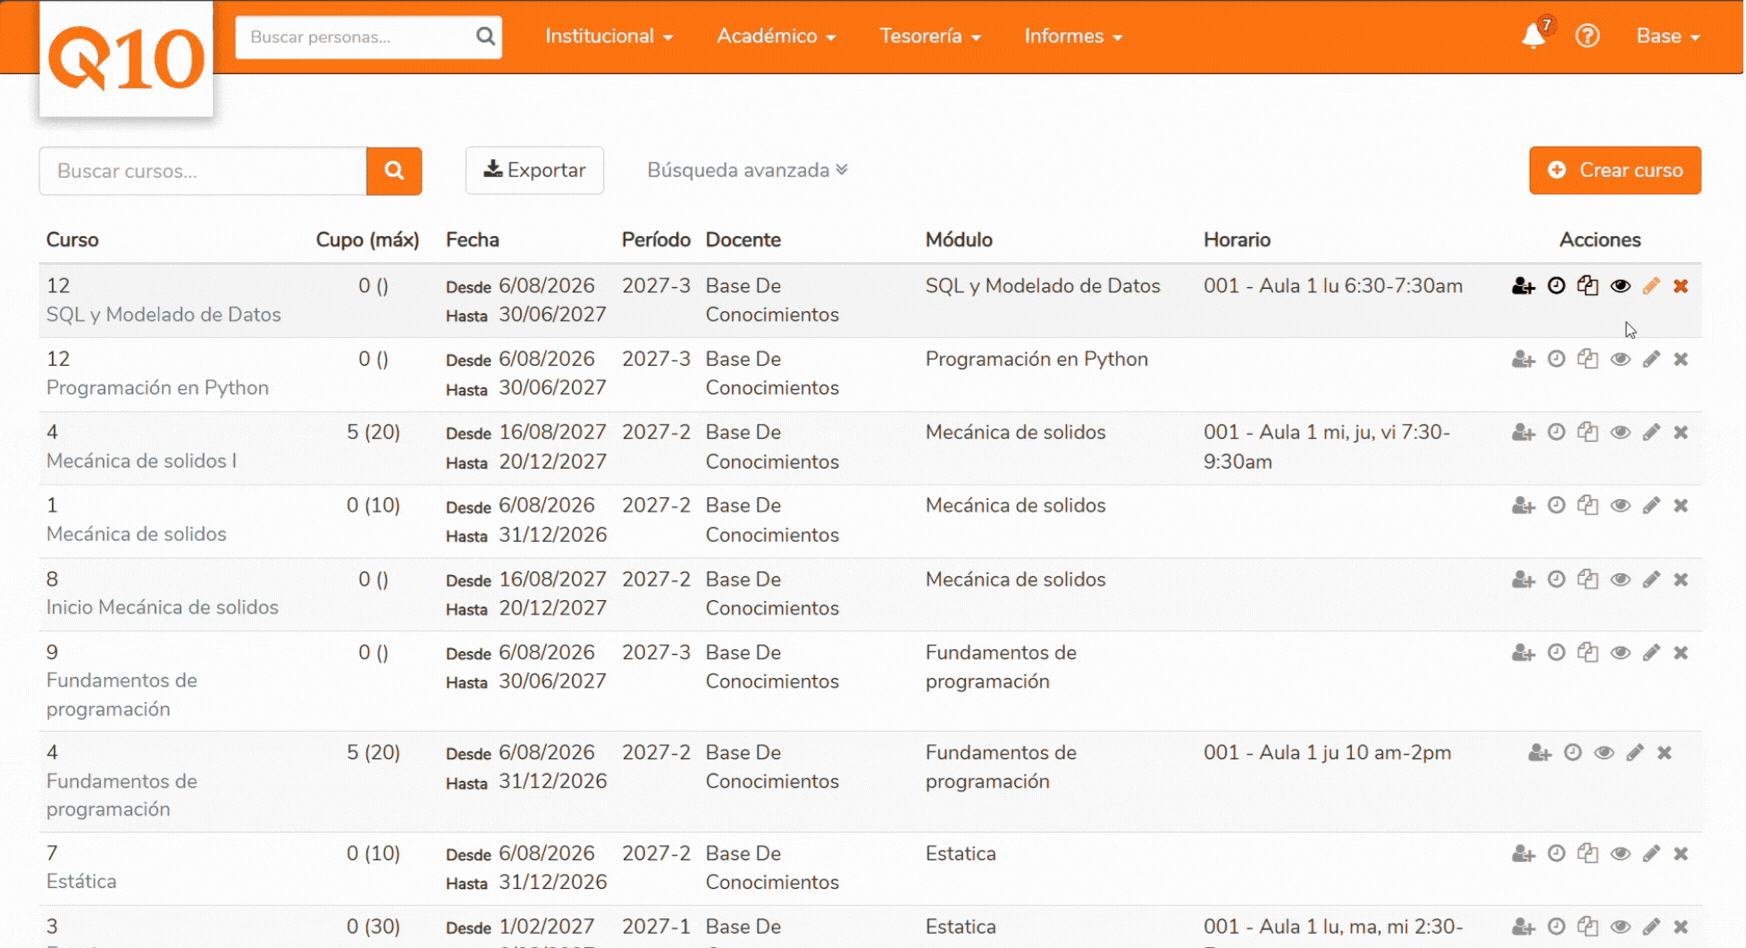Open the Académico menu
This screenshot has height=948, width=1746.
[776, 36]
